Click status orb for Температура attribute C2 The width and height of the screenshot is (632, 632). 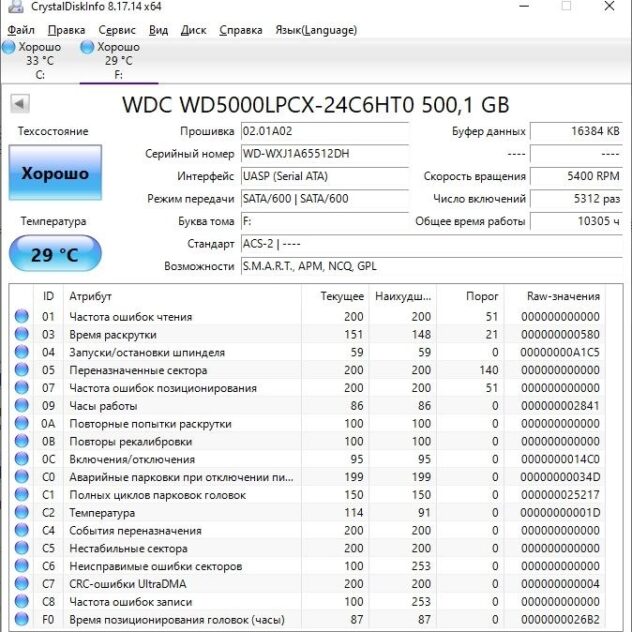22,513
